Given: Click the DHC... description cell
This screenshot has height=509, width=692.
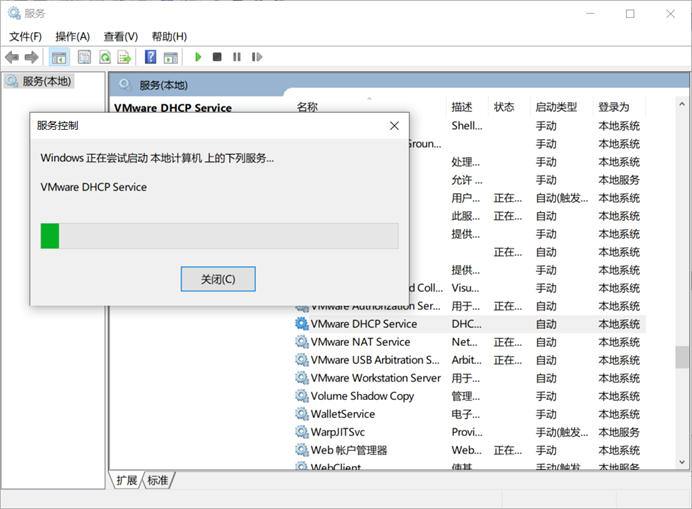Looking at the screenshot, I should [466, 324].
